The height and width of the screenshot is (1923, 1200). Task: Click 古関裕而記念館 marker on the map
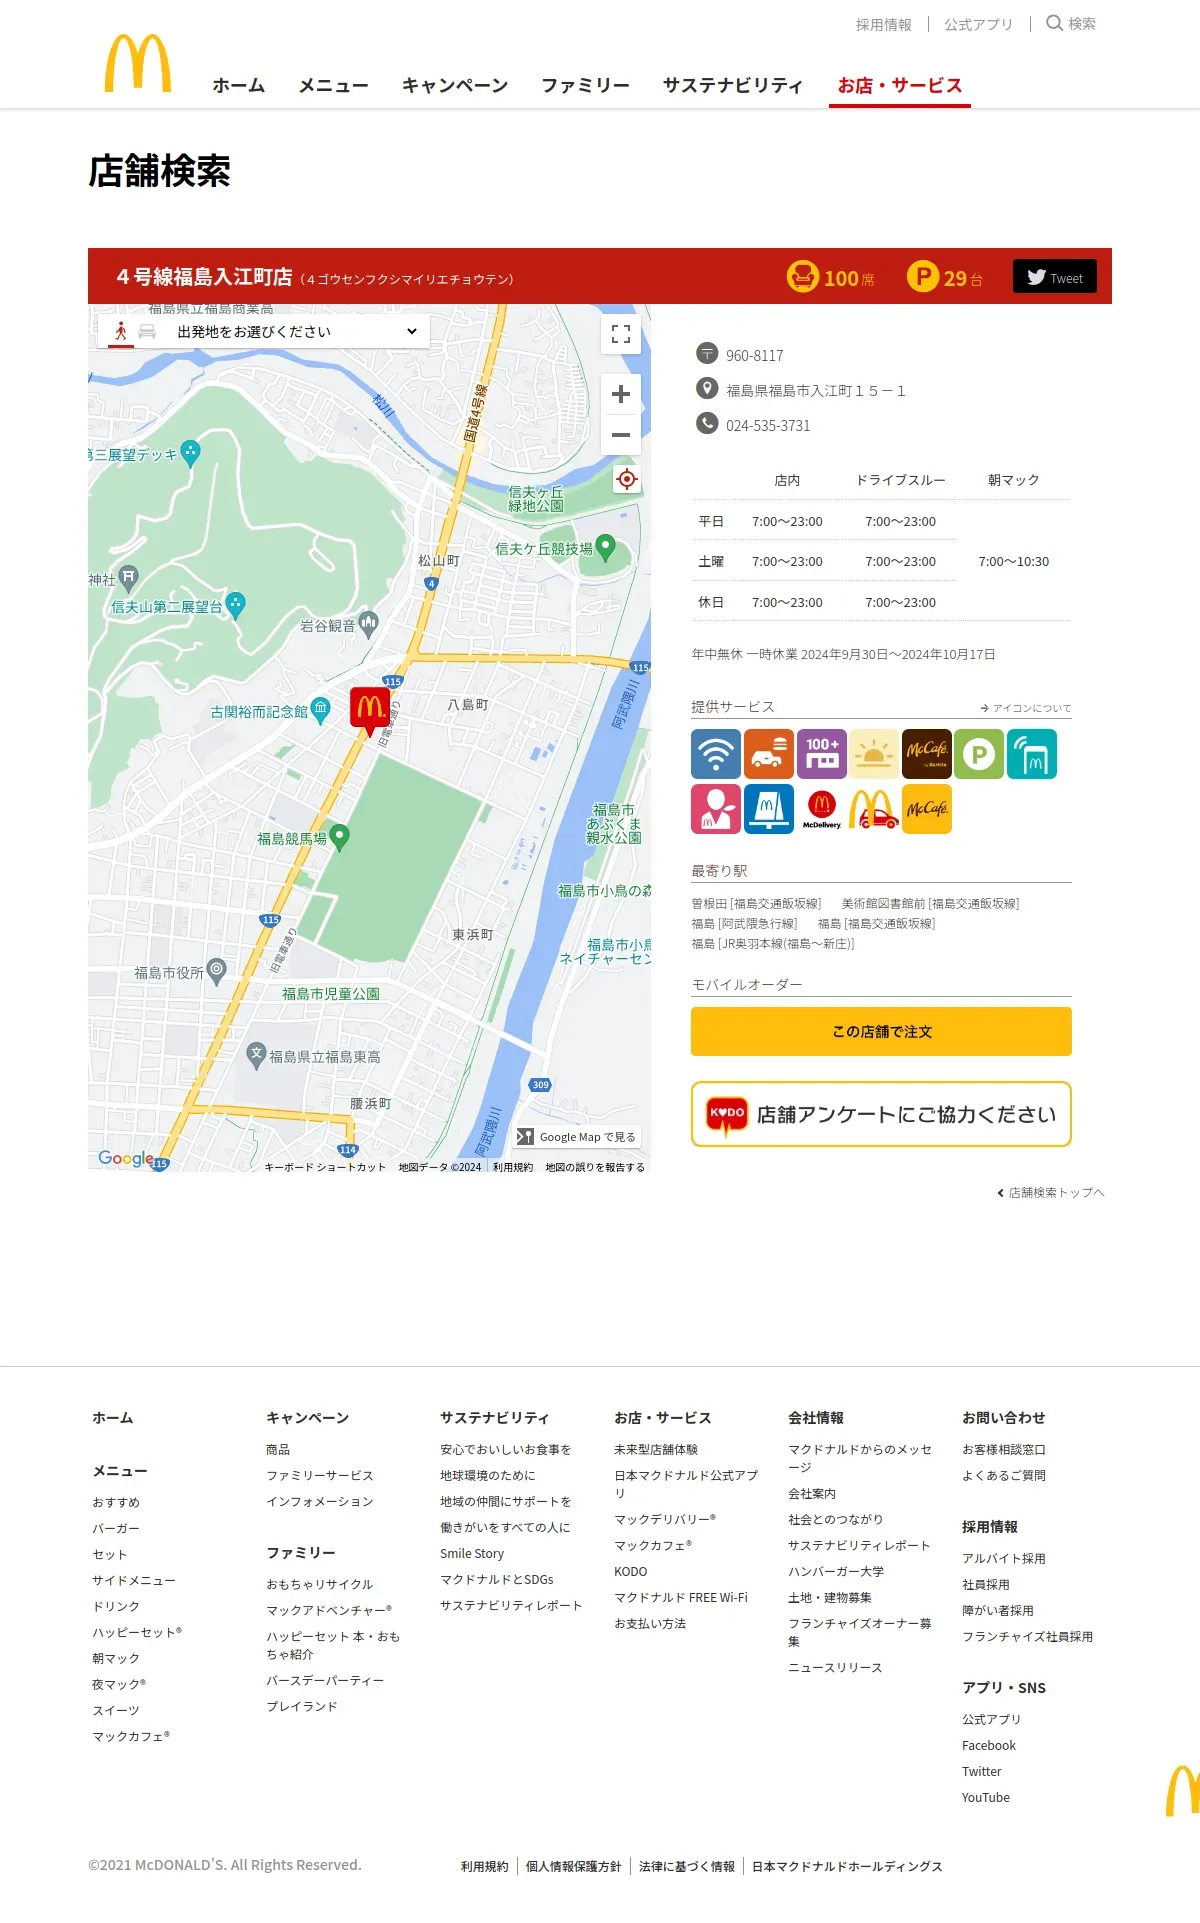[x=320, y=710]
